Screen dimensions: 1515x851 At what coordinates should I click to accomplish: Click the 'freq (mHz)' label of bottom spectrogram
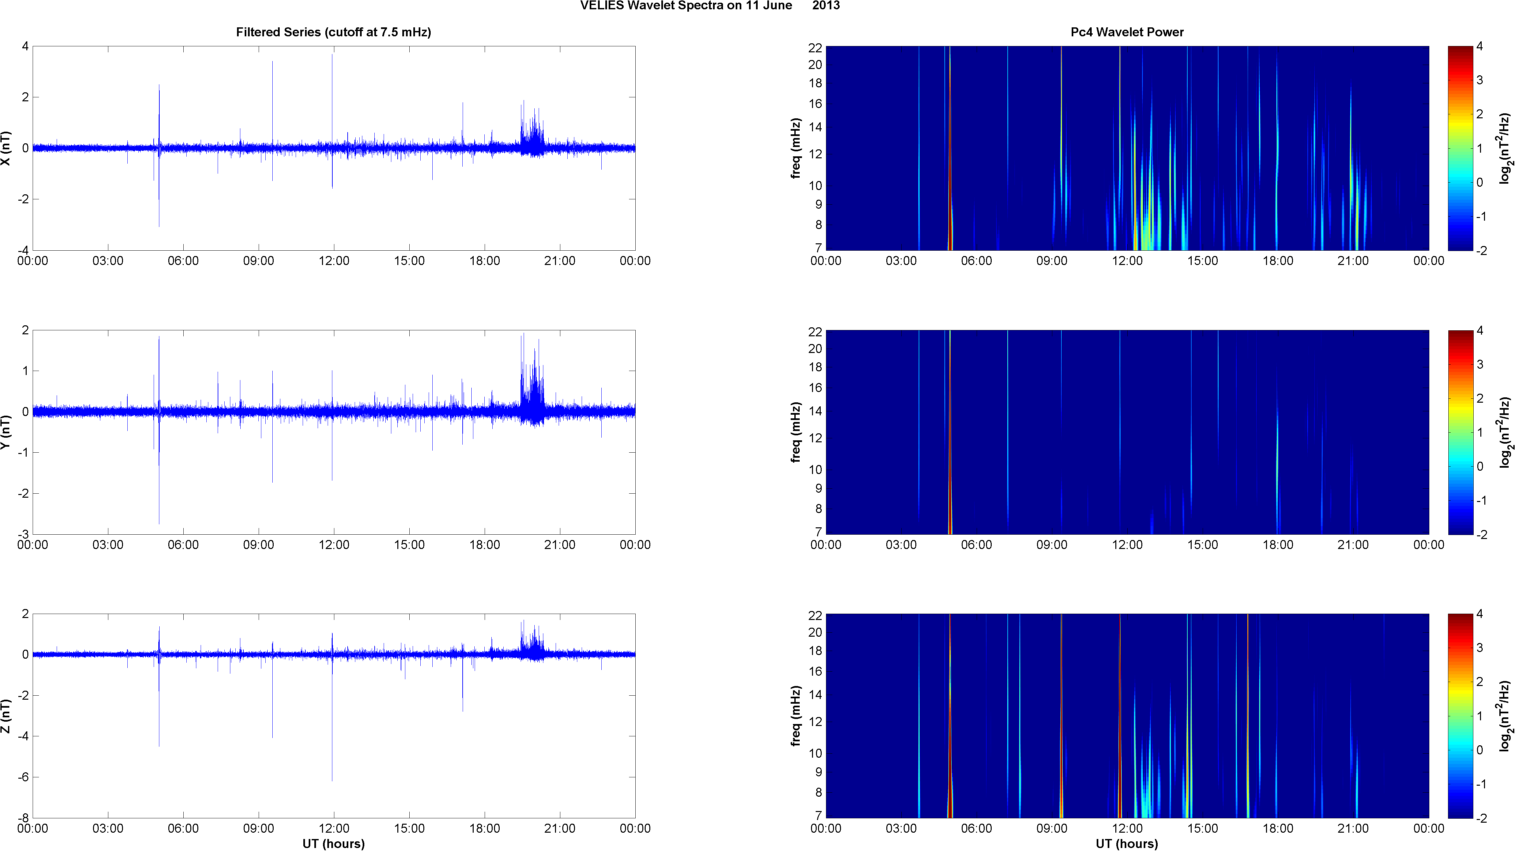[796, 716]
